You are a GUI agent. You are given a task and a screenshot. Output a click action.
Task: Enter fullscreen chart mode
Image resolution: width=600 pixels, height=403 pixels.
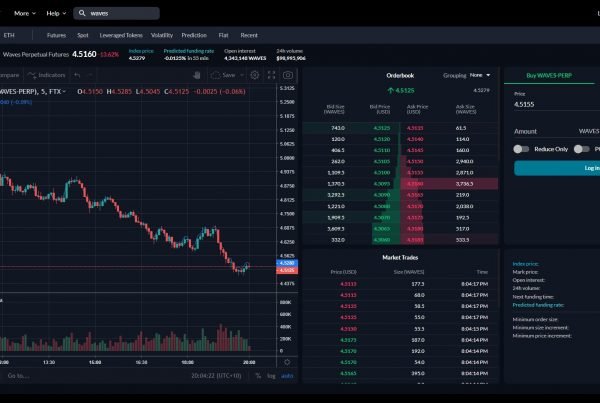(271, 75)
